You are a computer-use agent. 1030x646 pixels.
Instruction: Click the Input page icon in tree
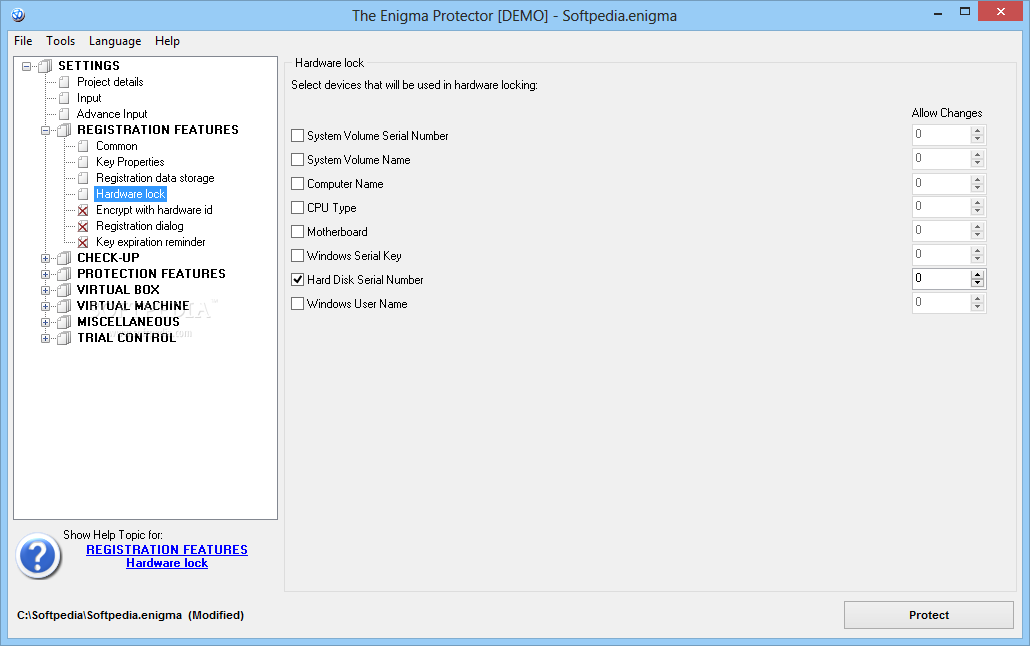pyautogui.click(x=64, y=98)
